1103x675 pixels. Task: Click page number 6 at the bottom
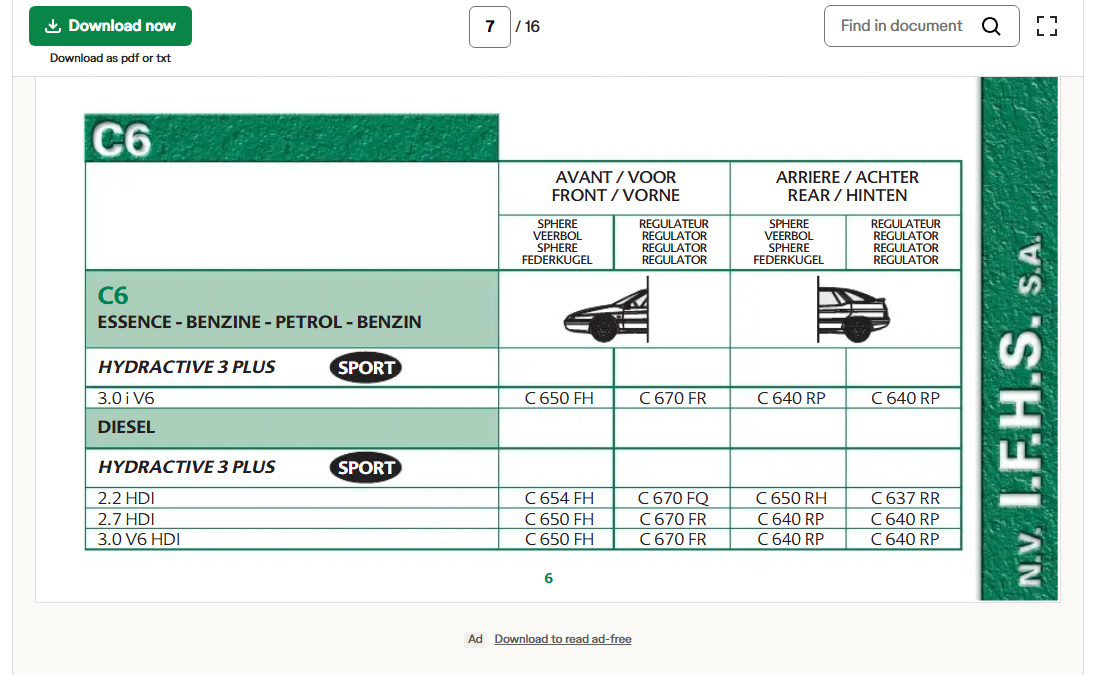549,578
